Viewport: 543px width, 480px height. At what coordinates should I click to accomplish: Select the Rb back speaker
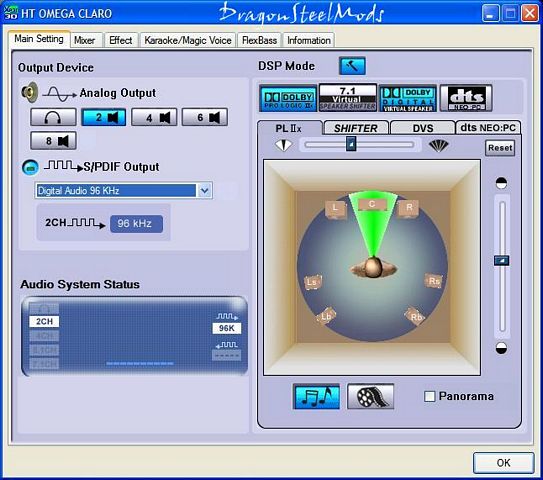(x=416, y=316)
